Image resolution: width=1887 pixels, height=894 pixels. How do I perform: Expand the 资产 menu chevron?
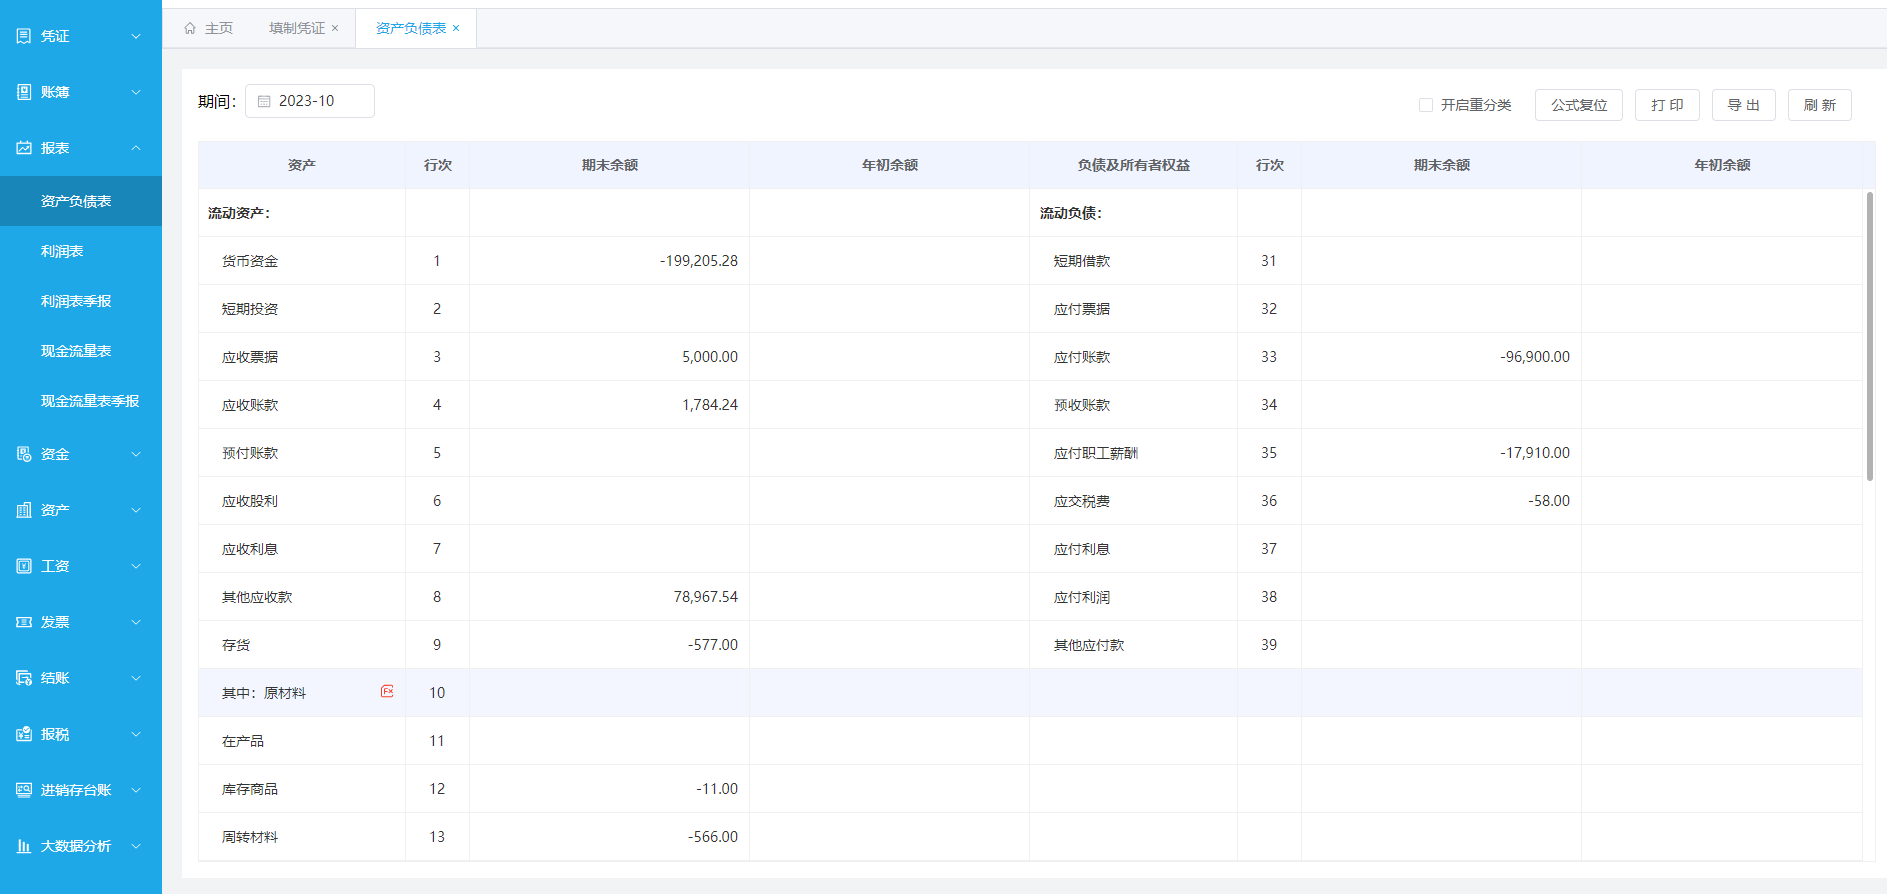pyautogui.click(x=136, y=510)
